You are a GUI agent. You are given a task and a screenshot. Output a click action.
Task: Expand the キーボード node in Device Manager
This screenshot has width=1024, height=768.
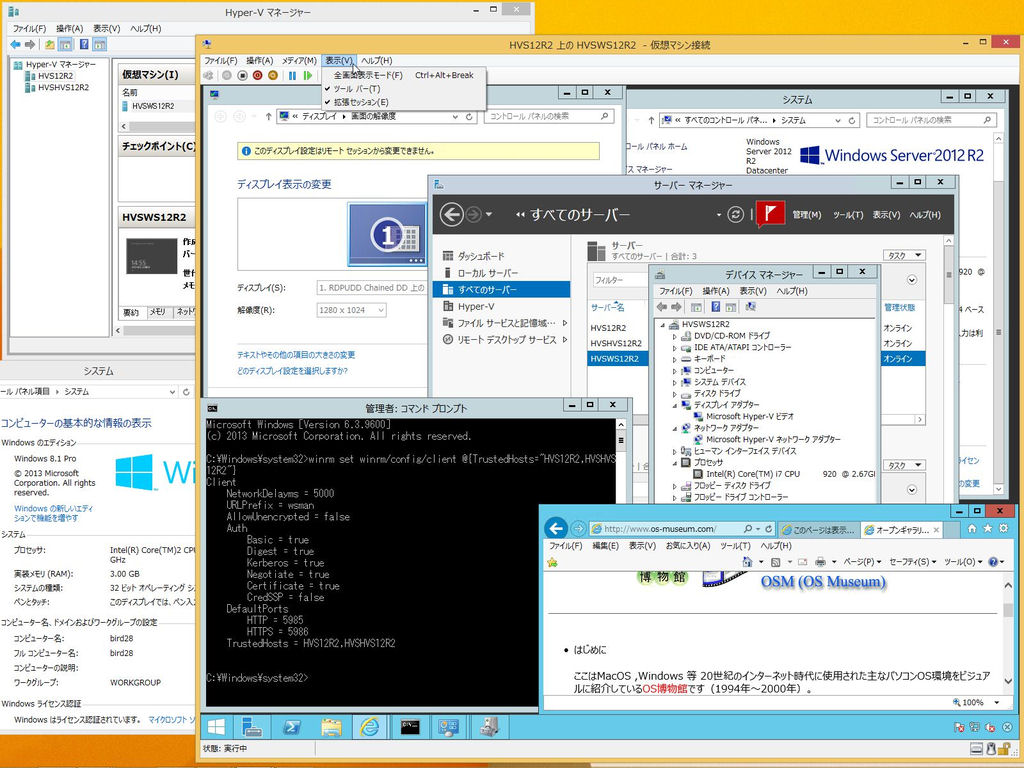pyautogui.click(x=675, y=359)
